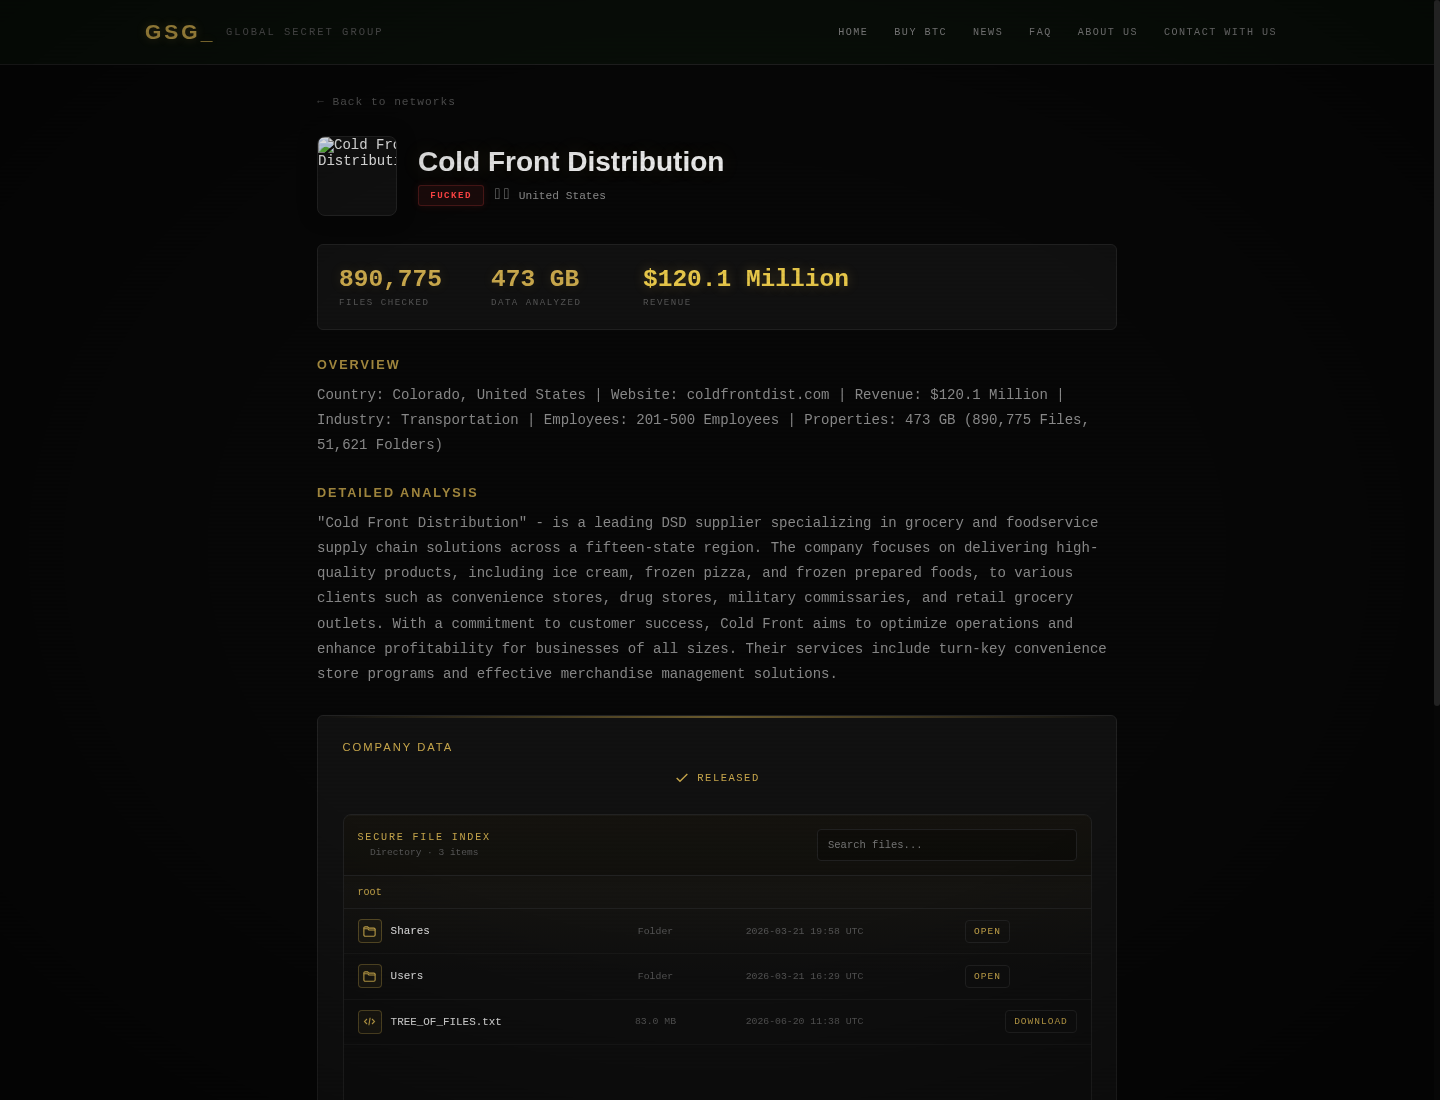The width and height of the screenshot is (1440, 1100).
Task: Follow the Back to networks link
Action: (x=386, y=102)
